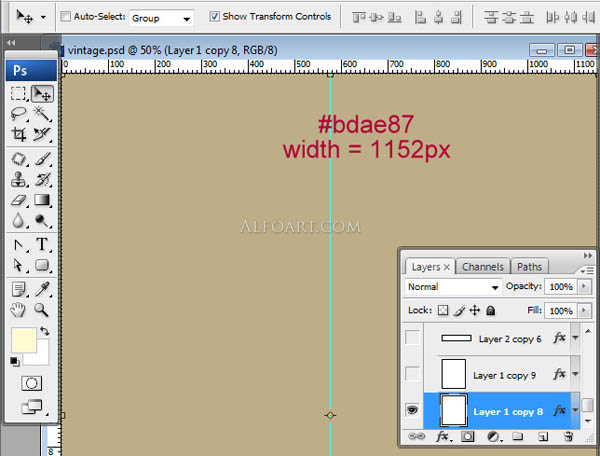This screenshot has width=600, height=456.
Task: Select the Rectangular Marquee tool
Action: click(x=18, y=93)
